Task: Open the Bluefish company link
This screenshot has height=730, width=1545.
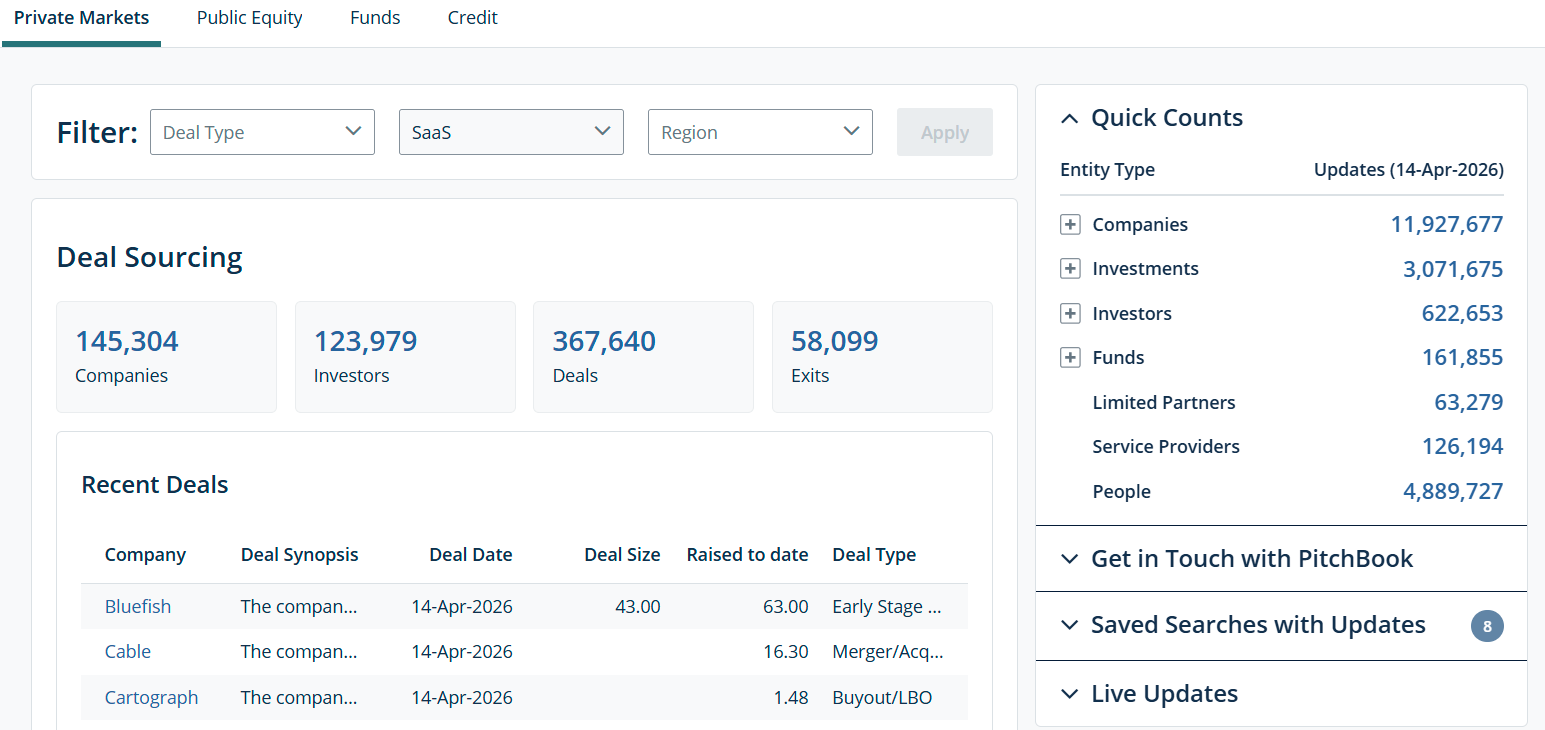Action: click(138, 606)
